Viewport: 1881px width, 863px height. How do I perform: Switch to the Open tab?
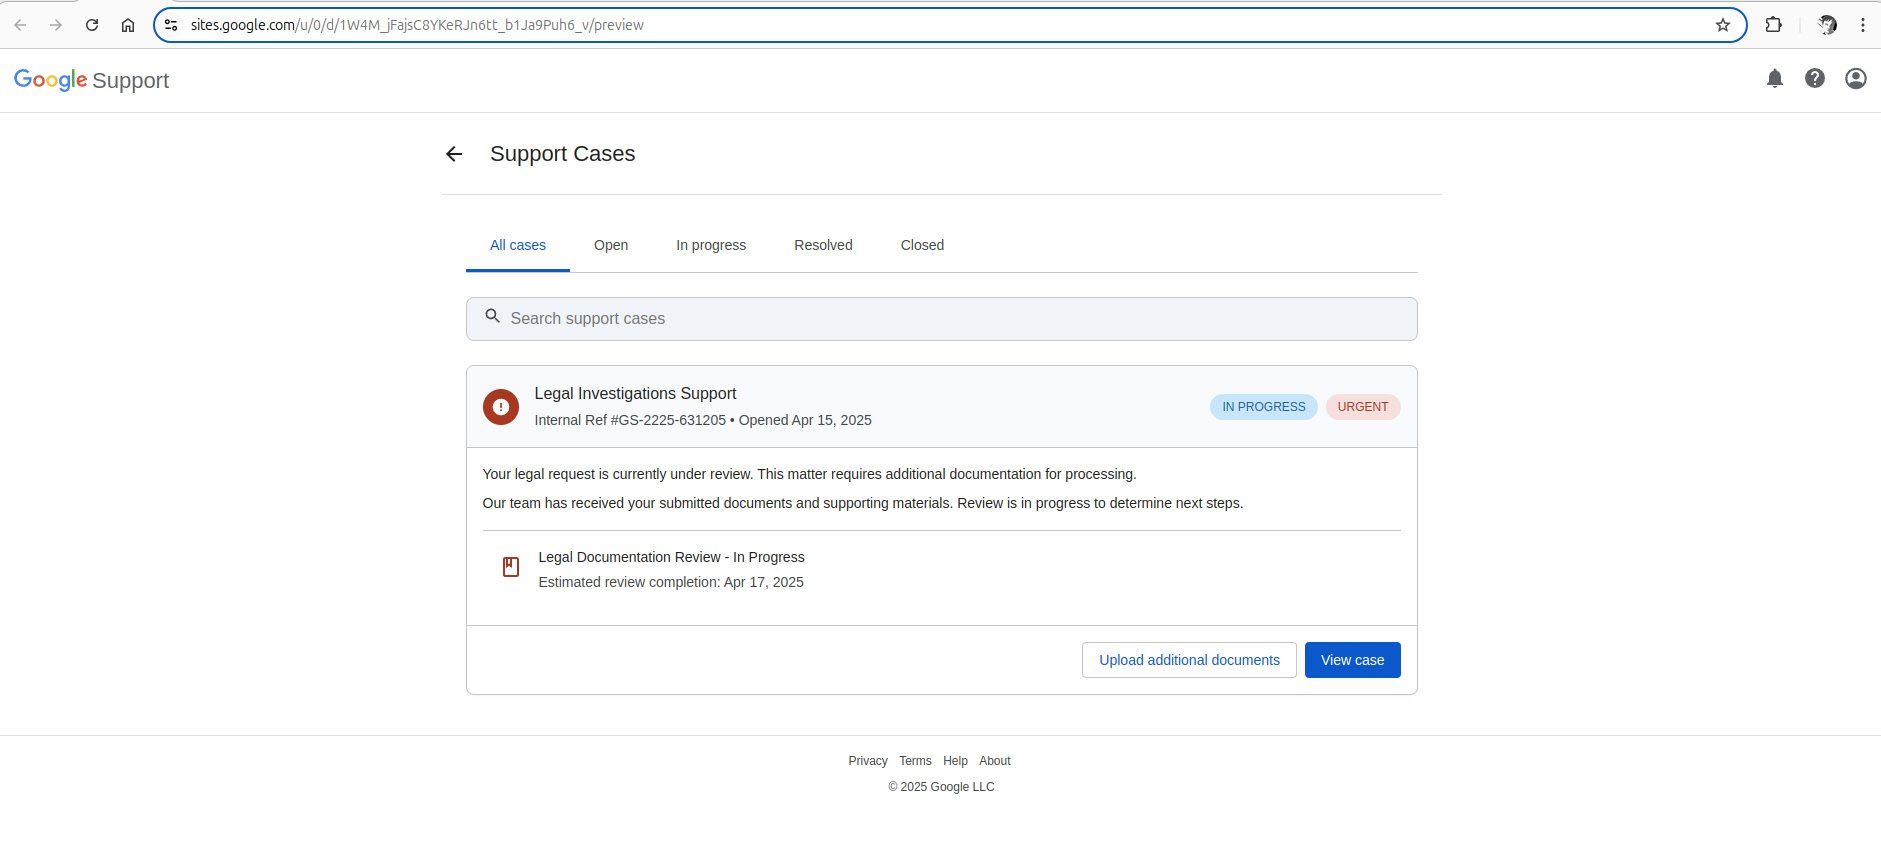611,245
